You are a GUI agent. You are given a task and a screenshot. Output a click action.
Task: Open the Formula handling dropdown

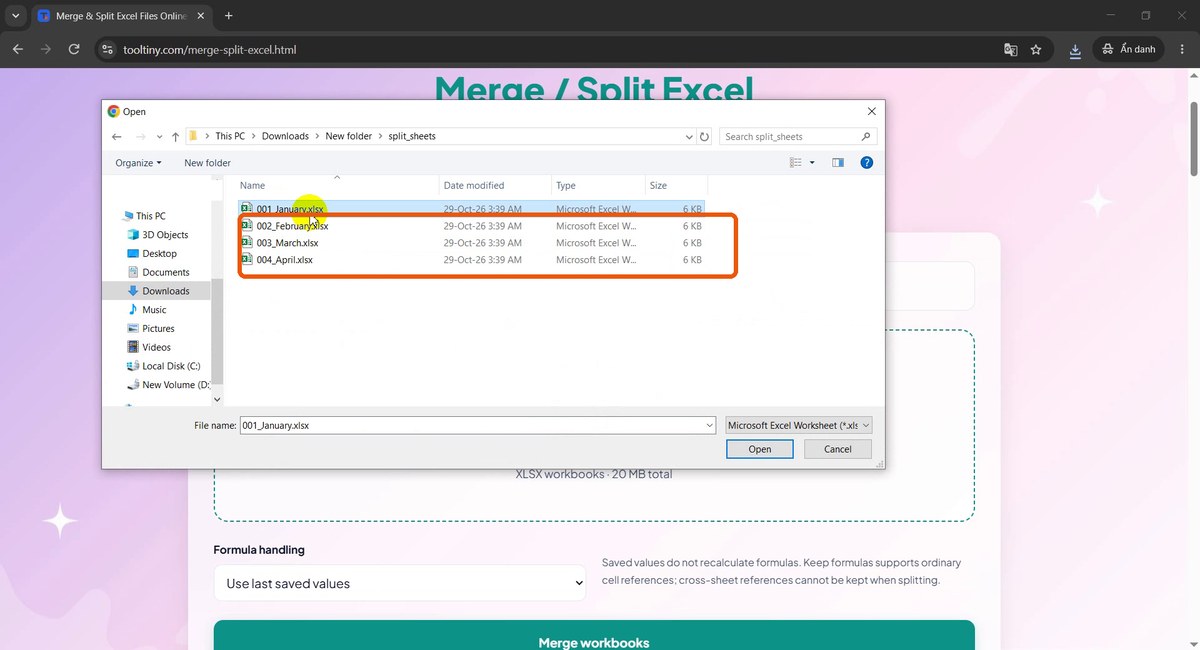(400, 583)
